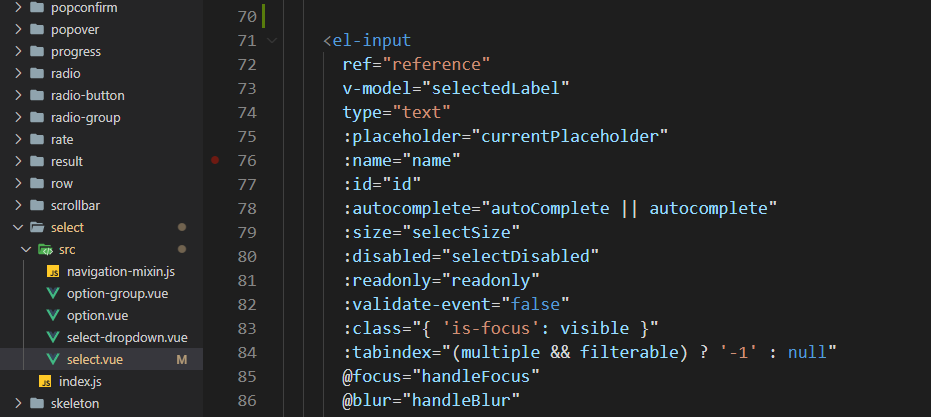This screenshot has height=417, width=931.
Task: Open the radio-group folder
Action: click(x=85, y=117)
